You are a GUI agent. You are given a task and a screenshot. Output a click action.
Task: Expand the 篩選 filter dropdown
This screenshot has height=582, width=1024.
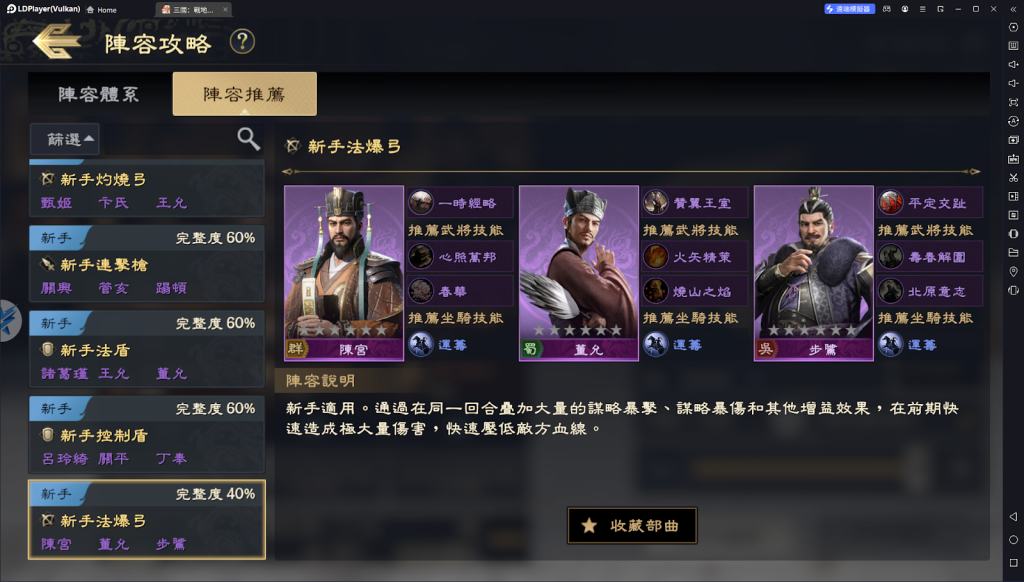[65, 139]
